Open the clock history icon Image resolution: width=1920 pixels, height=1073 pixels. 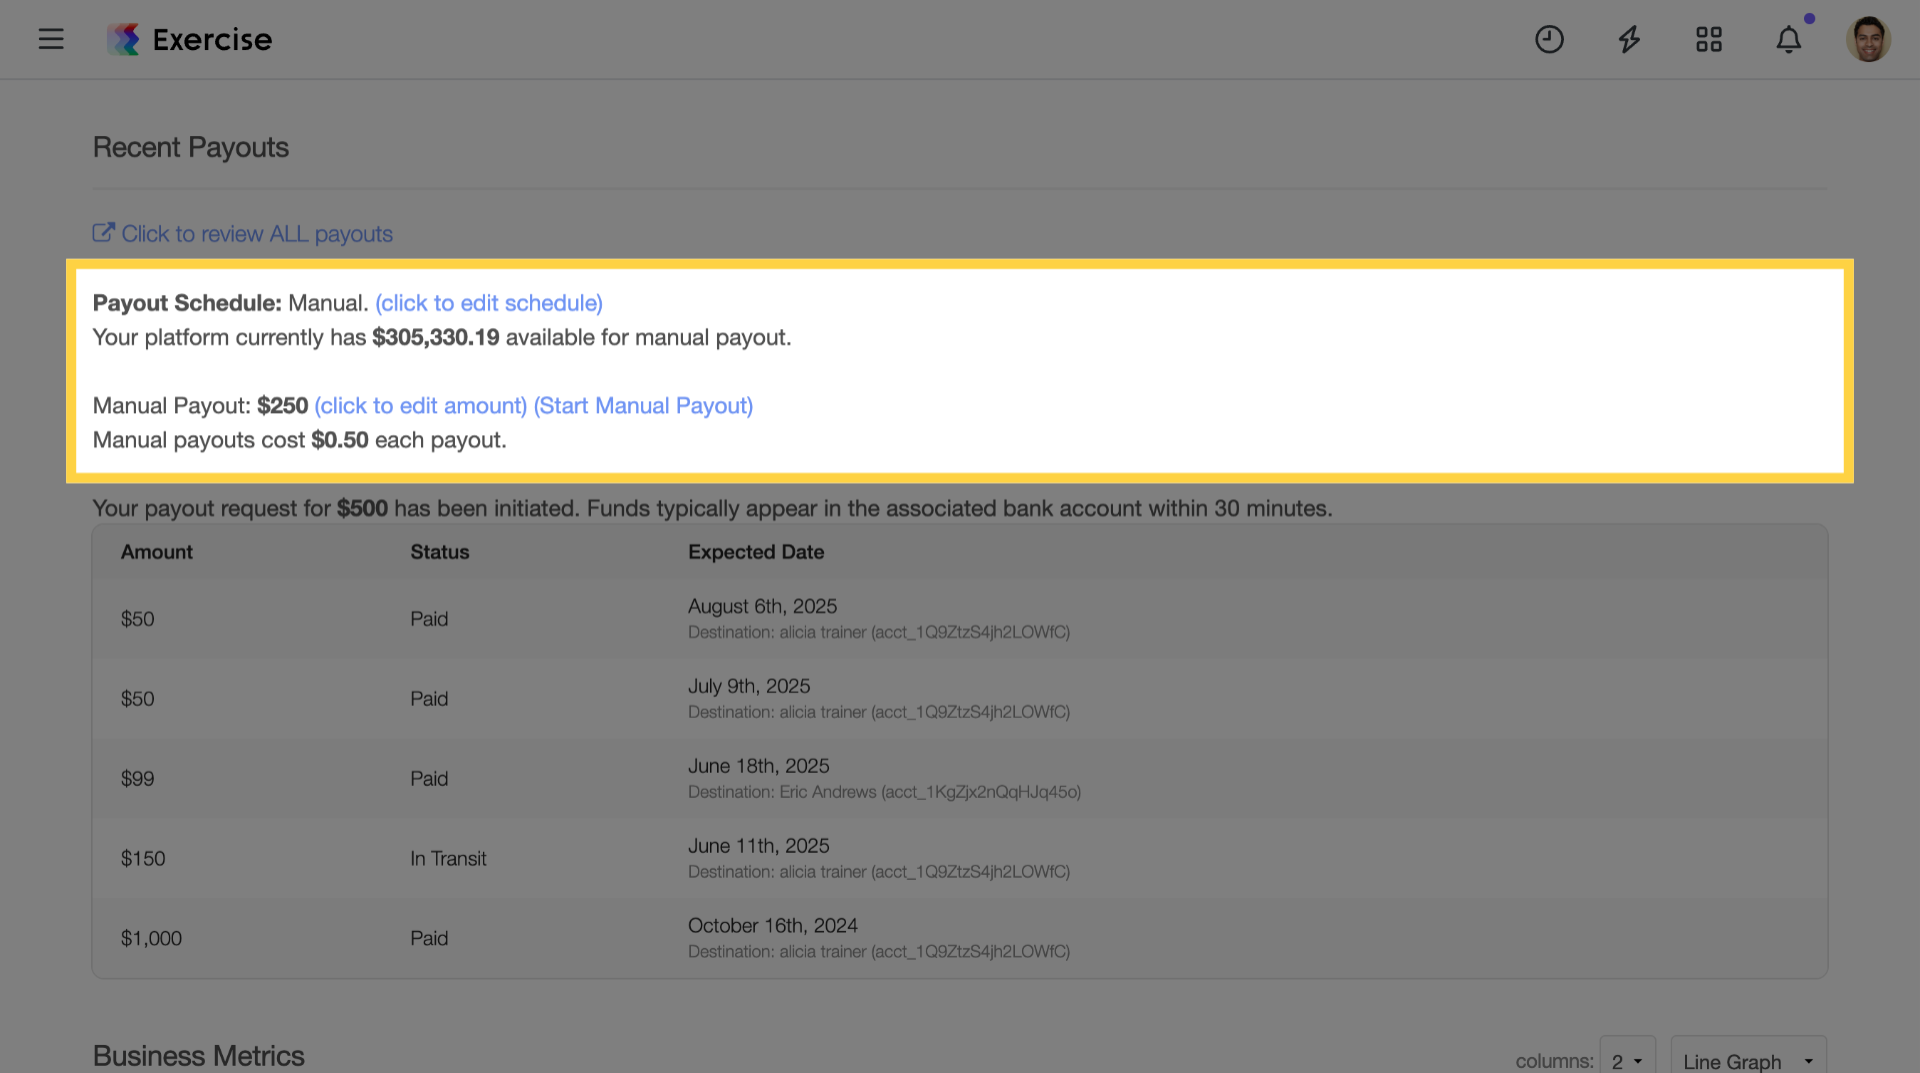coord(1549,39)
